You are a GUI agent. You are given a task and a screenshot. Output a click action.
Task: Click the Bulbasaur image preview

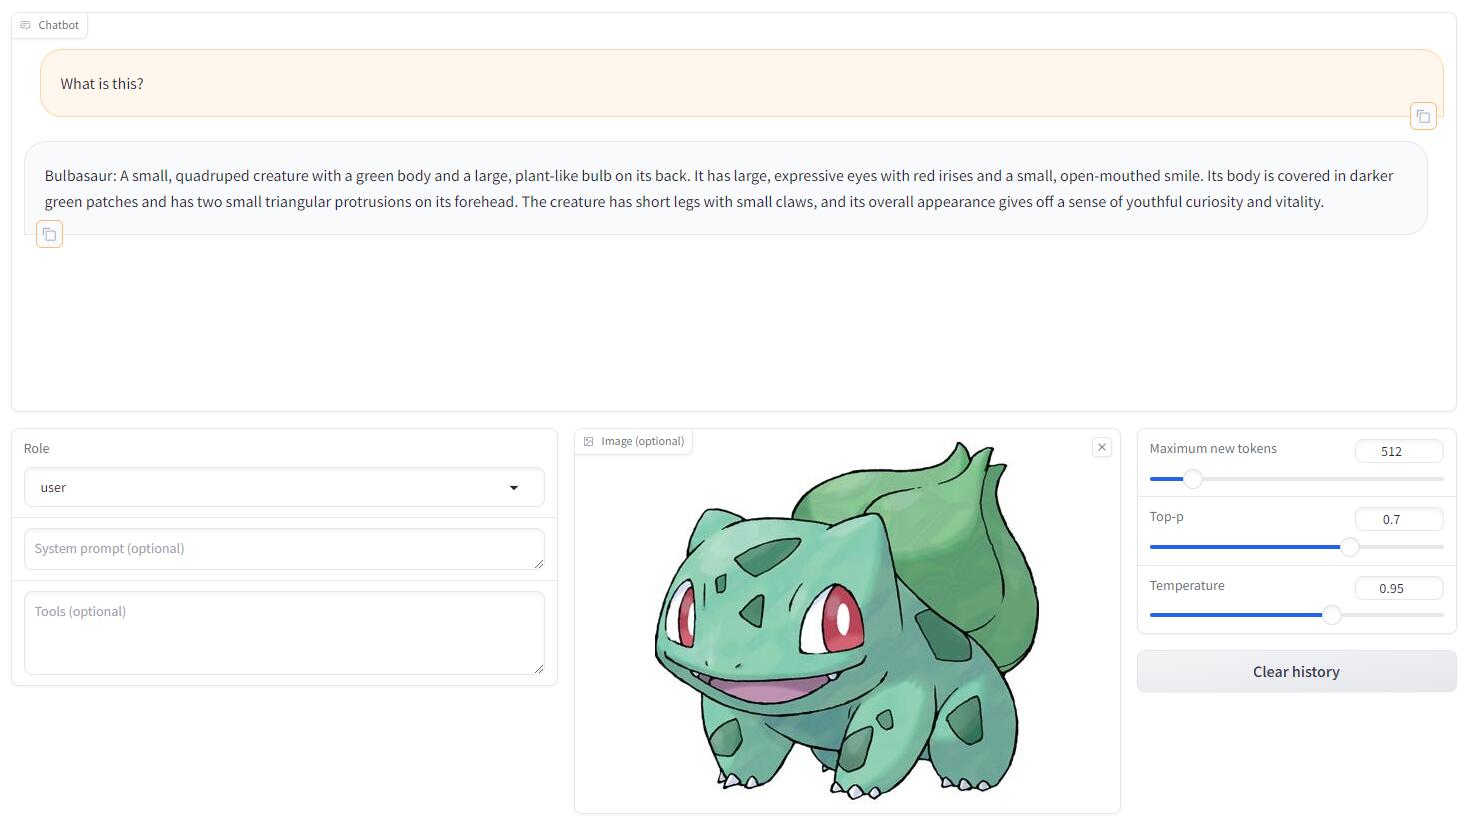click(x=846, y=620)
